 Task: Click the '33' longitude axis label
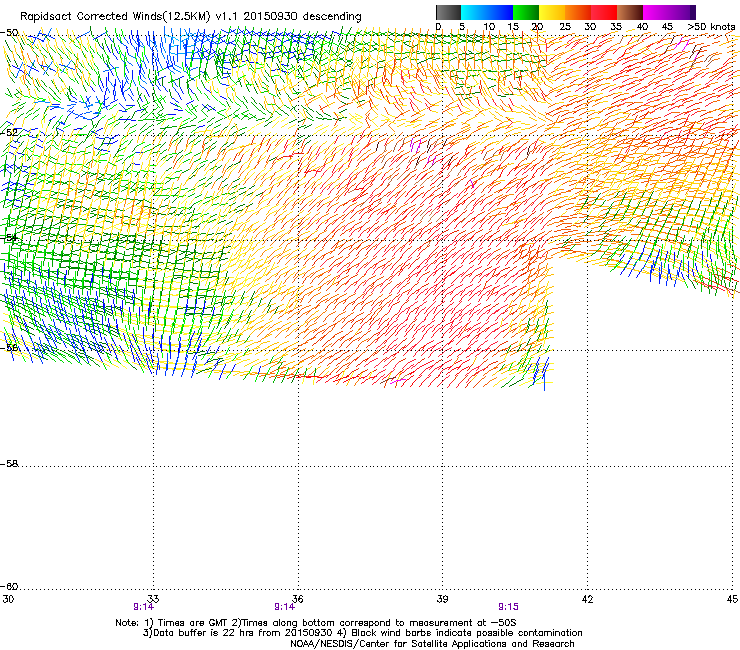153,599
